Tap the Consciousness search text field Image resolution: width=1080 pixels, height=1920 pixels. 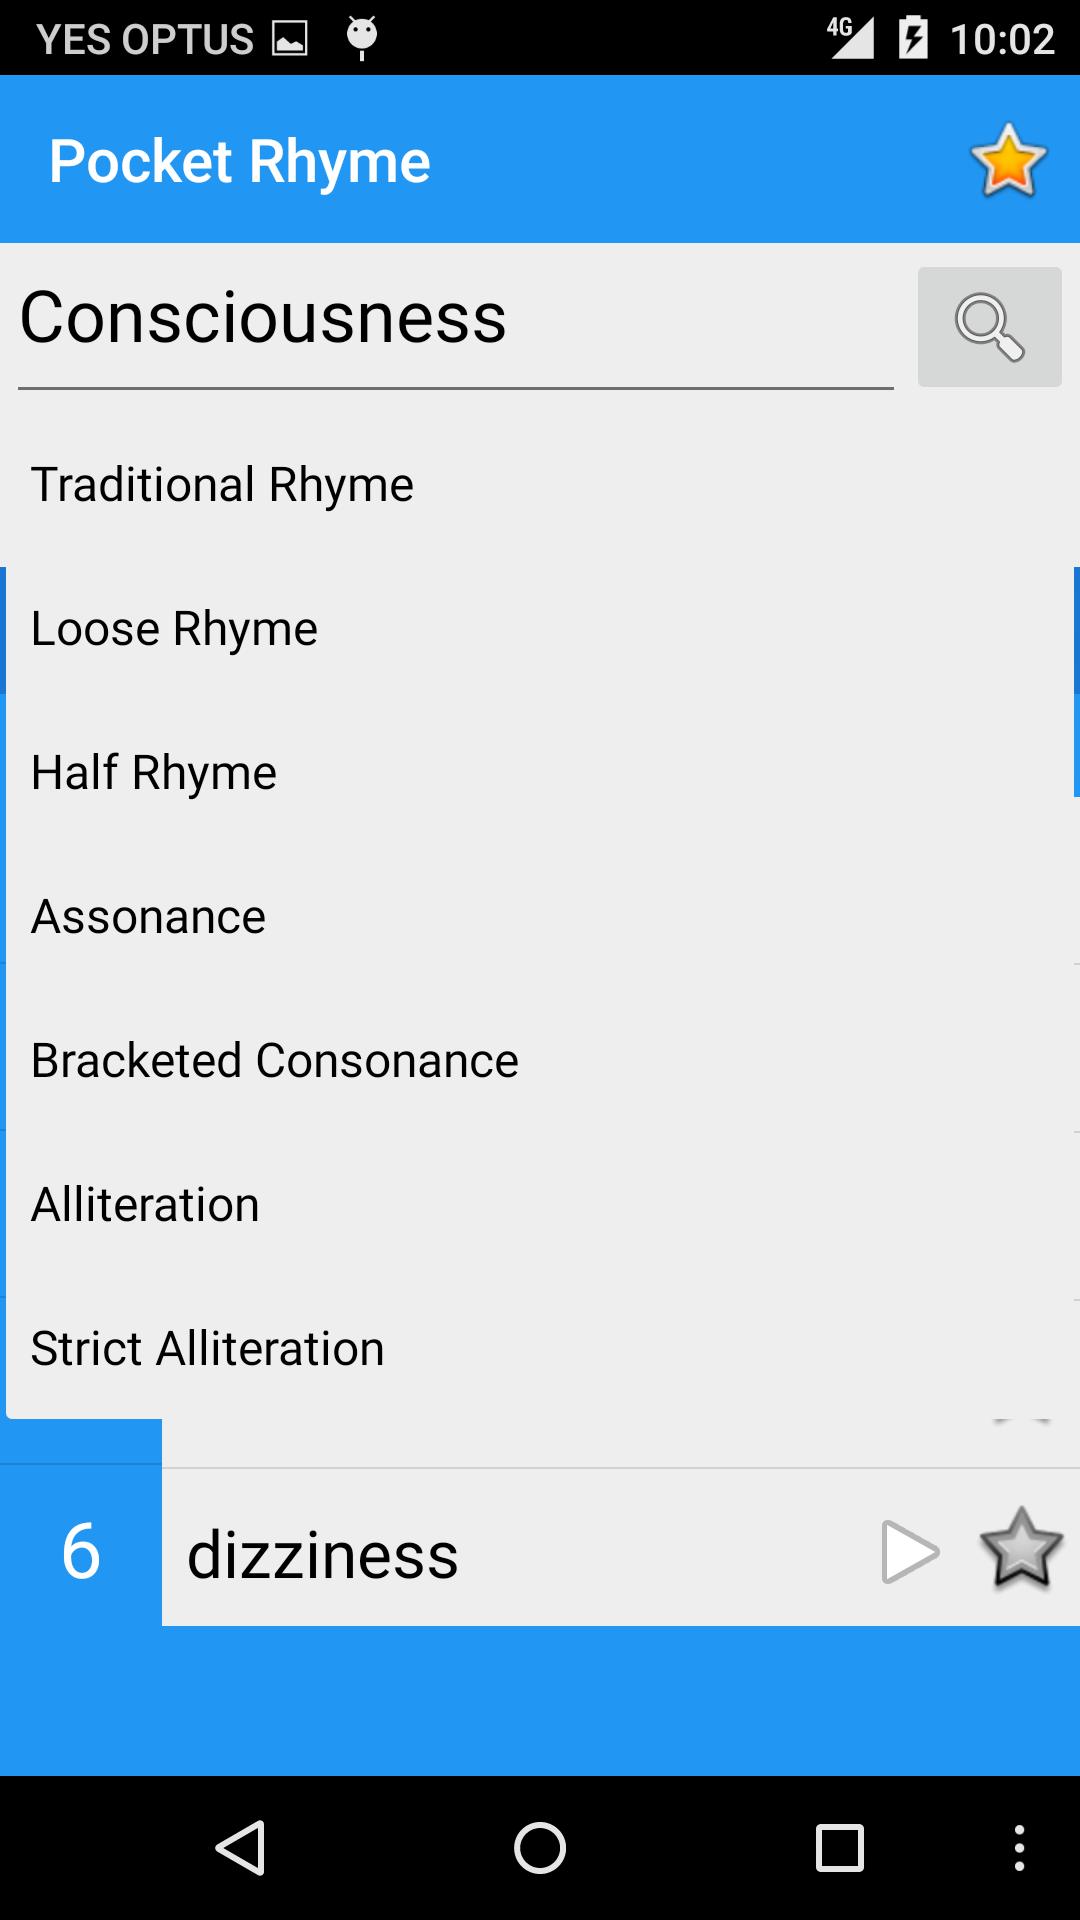455,320
